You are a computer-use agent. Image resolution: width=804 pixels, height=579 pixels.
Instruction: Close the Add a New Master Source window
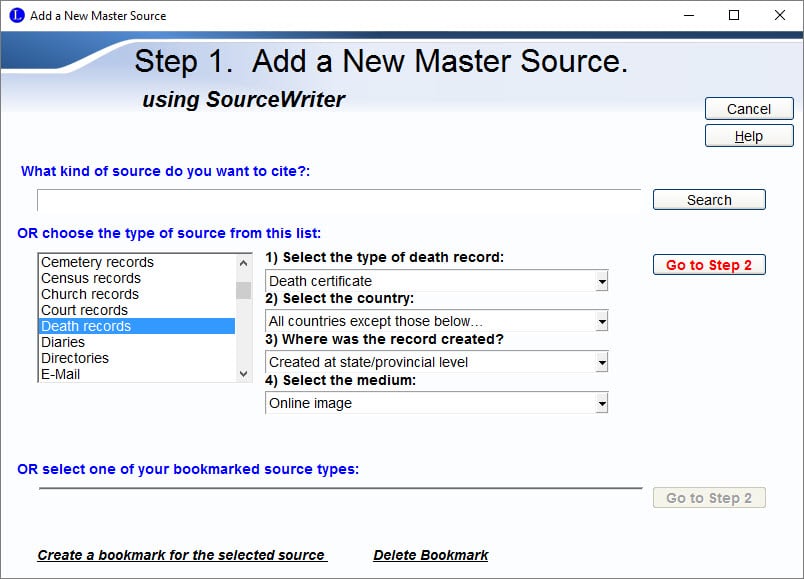point(779,15)
